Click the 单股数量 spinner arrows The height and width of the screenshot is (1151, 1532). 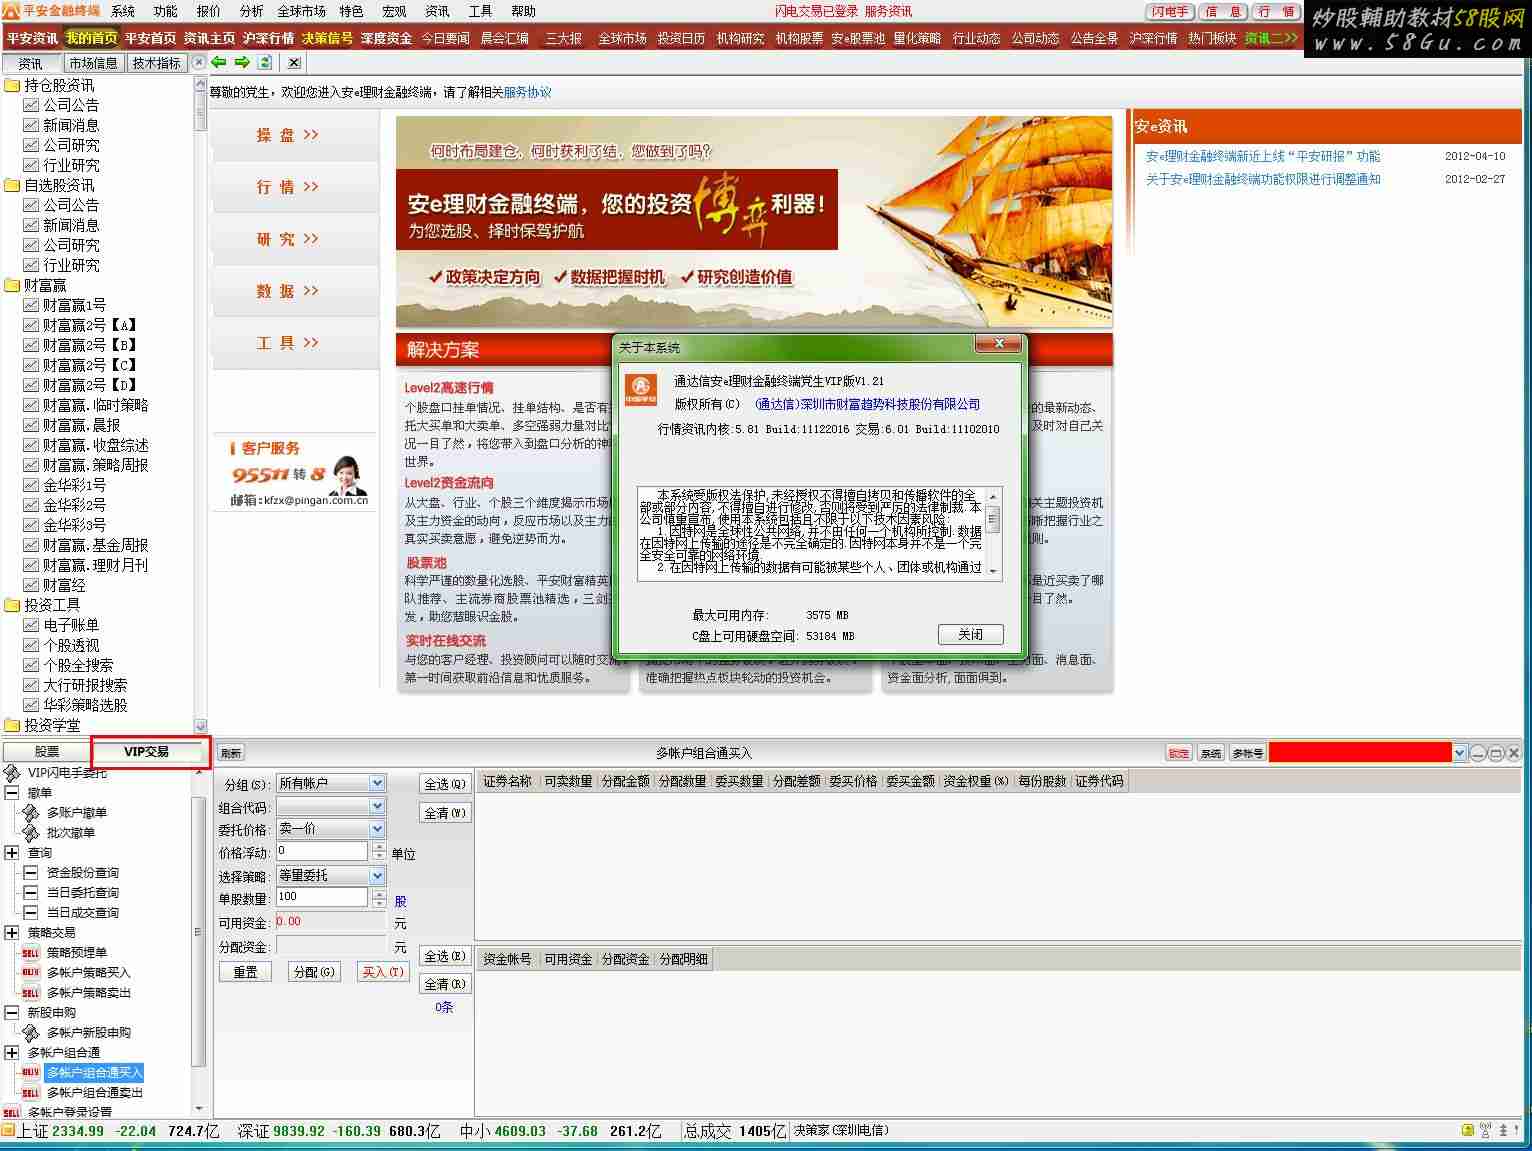[x=378, y=897]
